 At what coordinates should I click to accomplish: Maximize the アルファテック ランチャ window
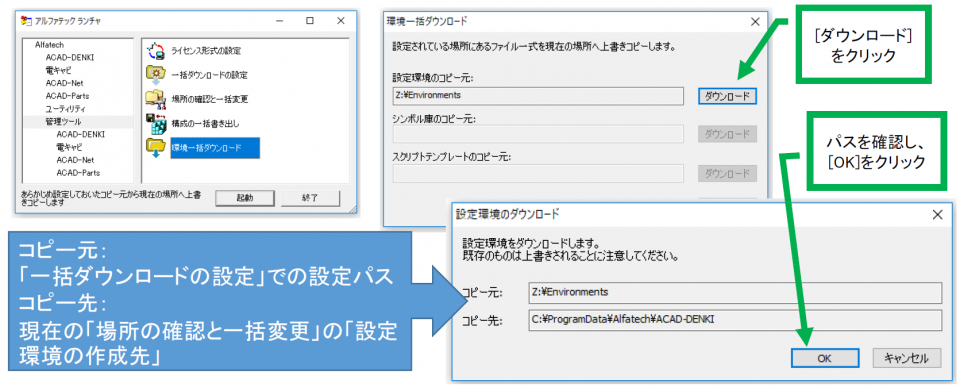point(310,20)
